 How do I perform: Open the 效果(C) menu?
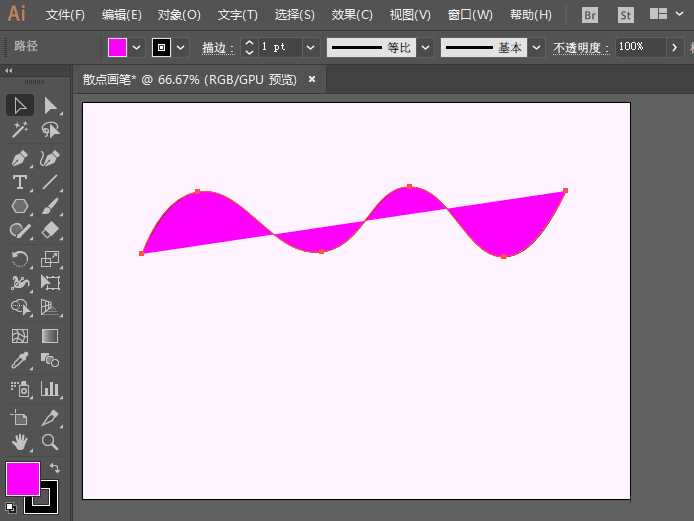click(352, 15)
